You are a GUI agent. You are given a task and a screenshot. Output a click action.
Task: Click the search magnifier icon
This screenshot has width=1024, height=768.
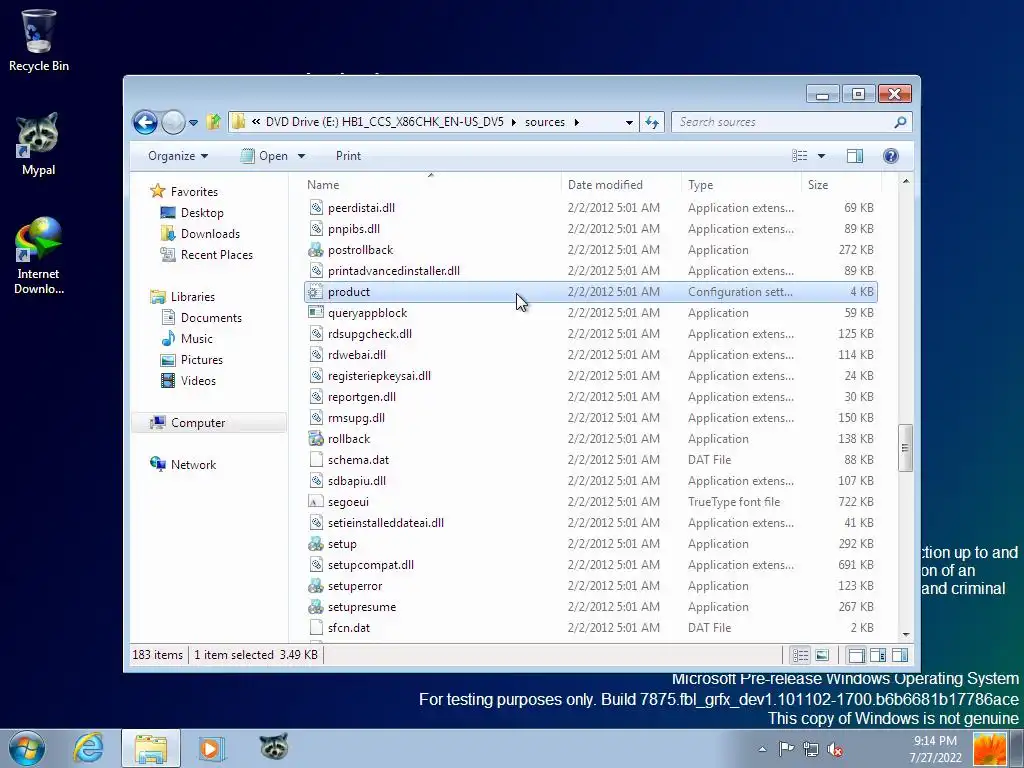click(x=901, y=122)
